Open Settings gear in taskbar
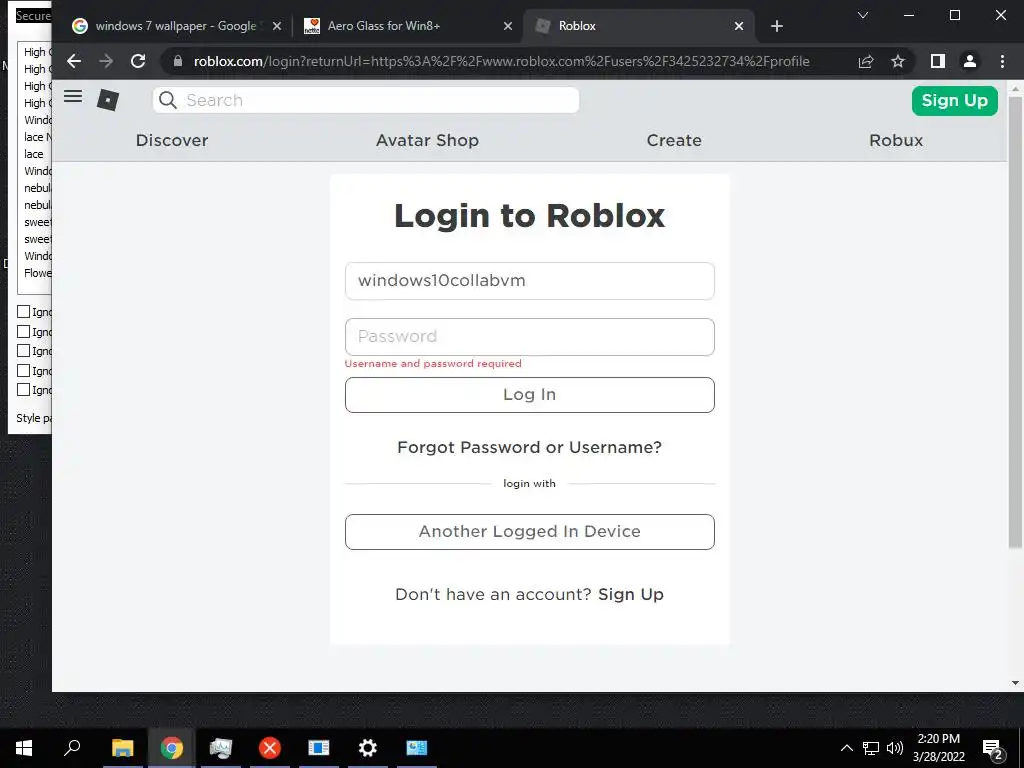Viewport: 1024px width, 768px height. [x=368, y=748]
